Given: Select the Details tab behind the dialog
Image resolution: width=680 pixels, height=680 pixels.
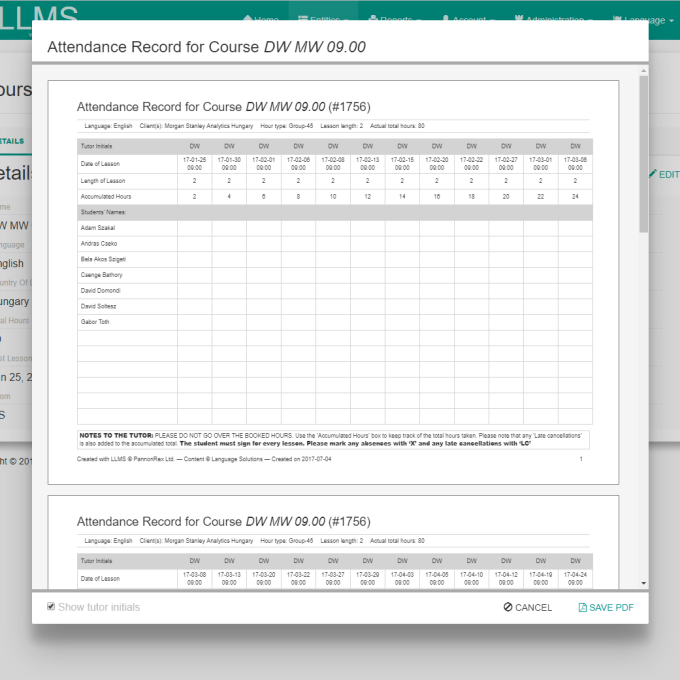Looking at the screenshot, I should (x=14, y=141).
